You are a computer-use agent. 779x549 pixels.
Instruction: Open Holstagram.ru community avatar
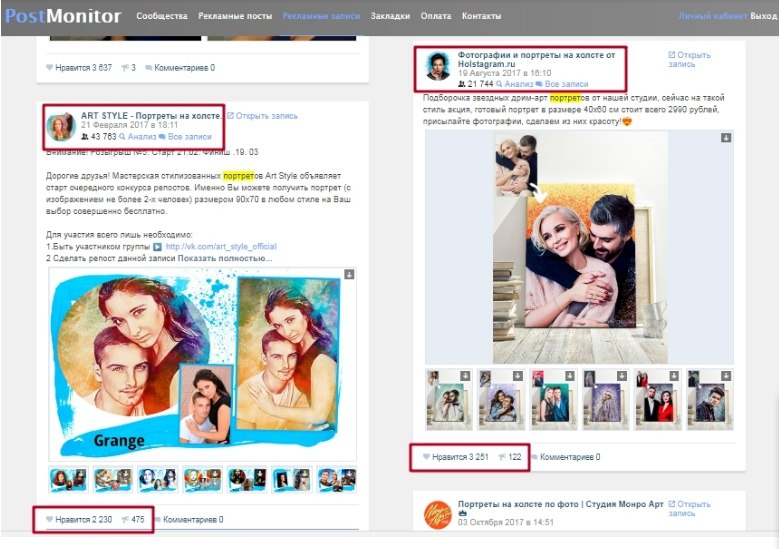438,66
